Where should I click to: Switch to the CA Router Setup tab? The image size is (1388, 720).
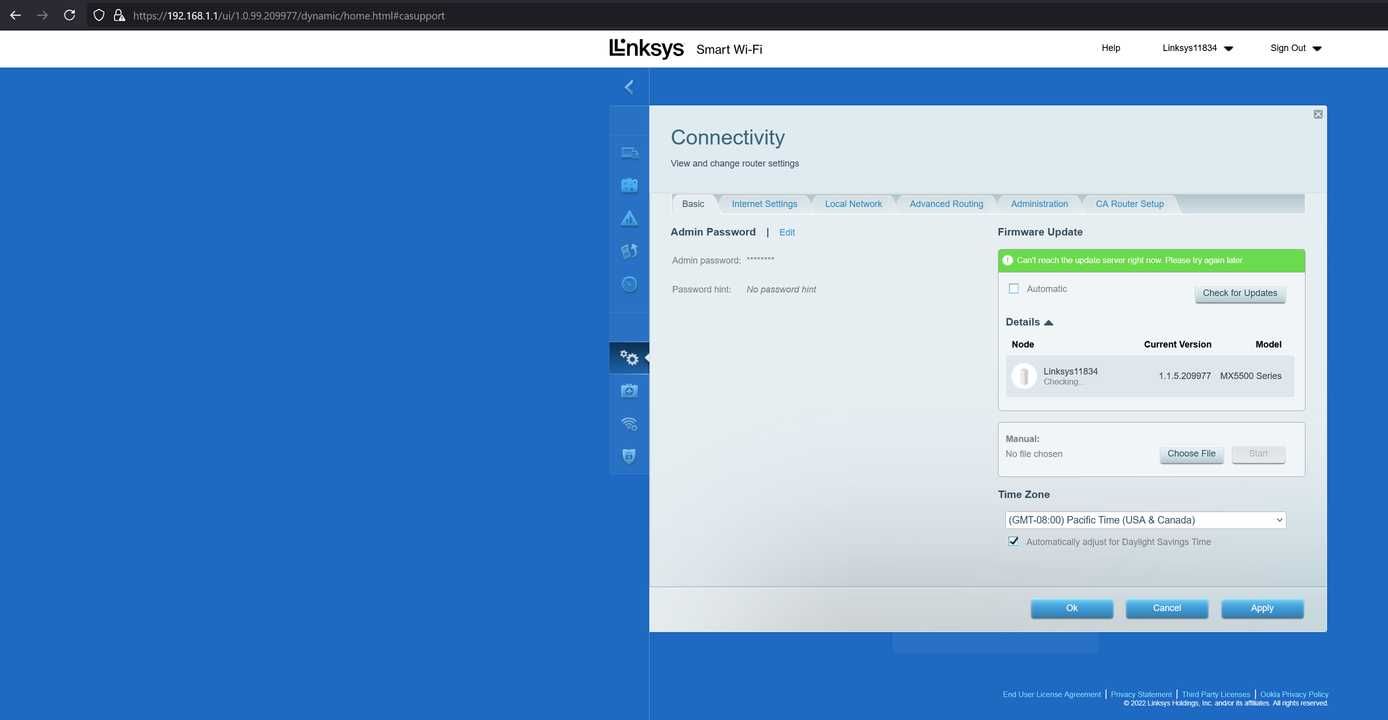pos(1130,204)
